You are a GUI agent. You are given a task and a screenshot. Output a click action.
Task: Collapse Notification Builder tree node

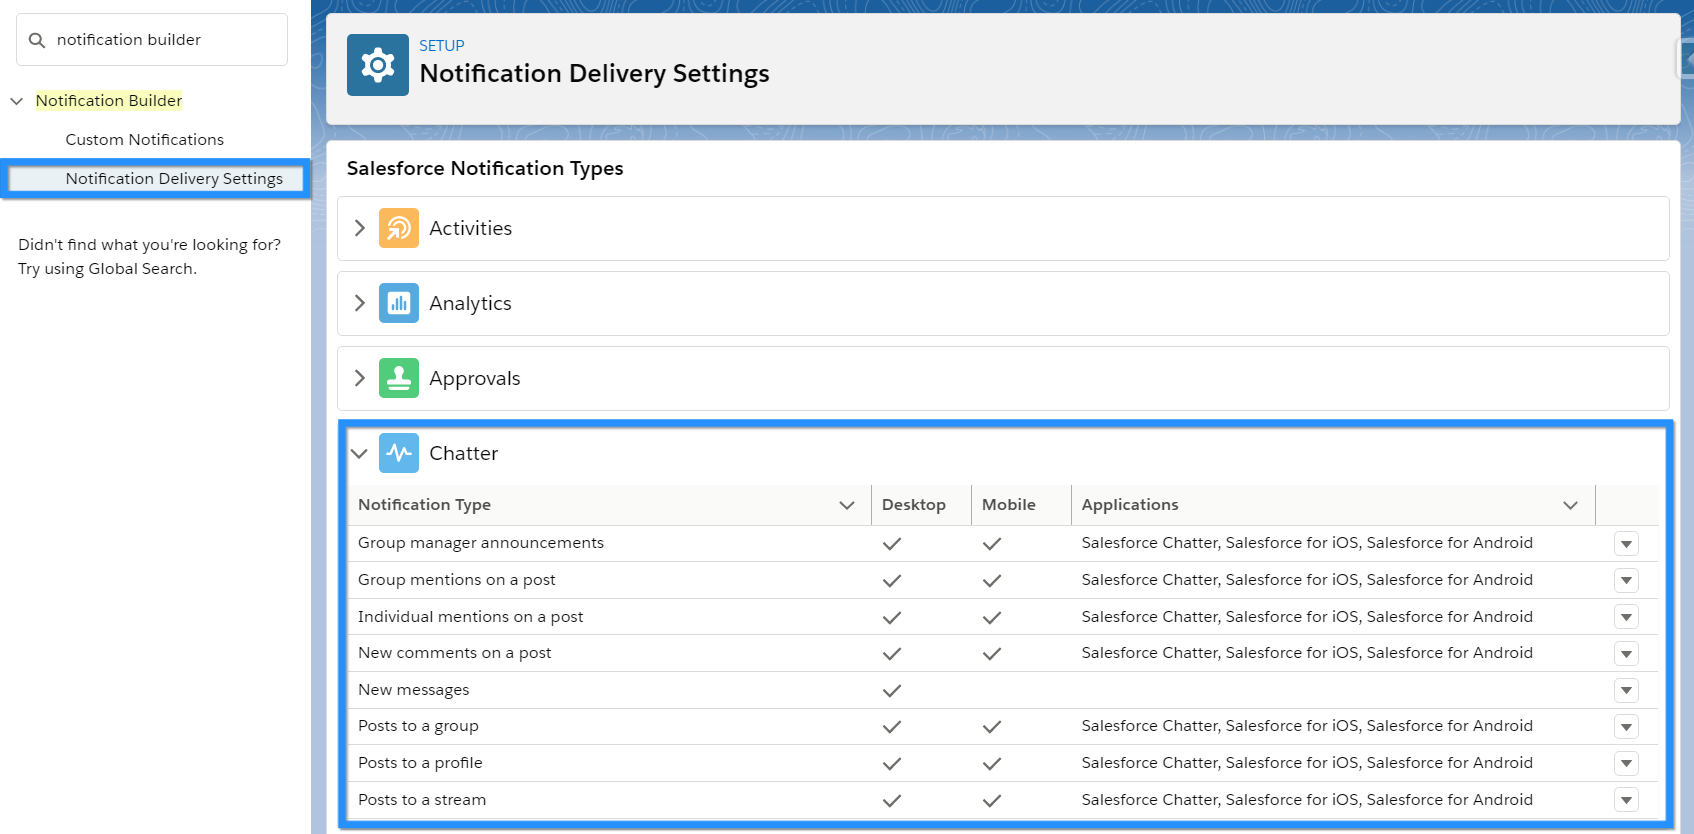17,101
